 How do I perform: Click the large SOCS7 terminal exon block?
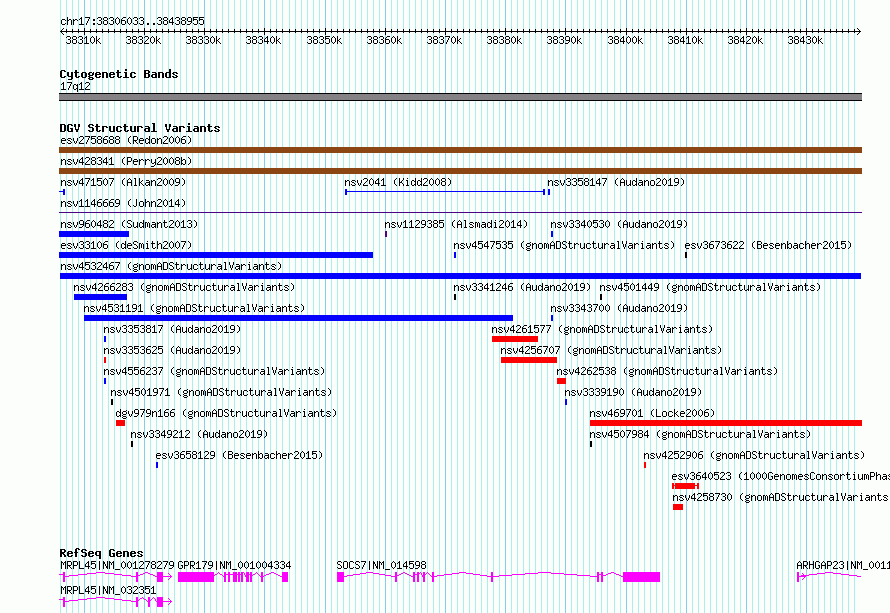(x=641, y=577)
